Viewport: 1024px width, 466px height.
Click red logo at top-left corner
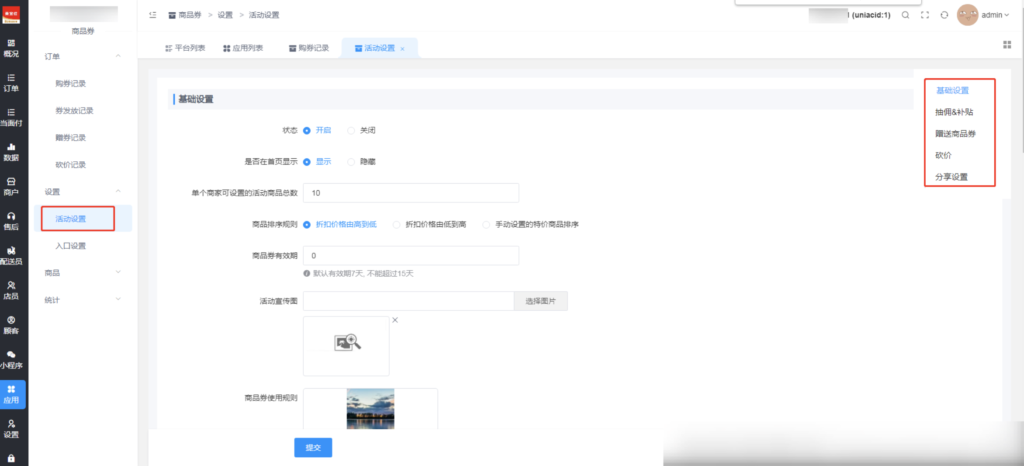(x=11, y=14)
